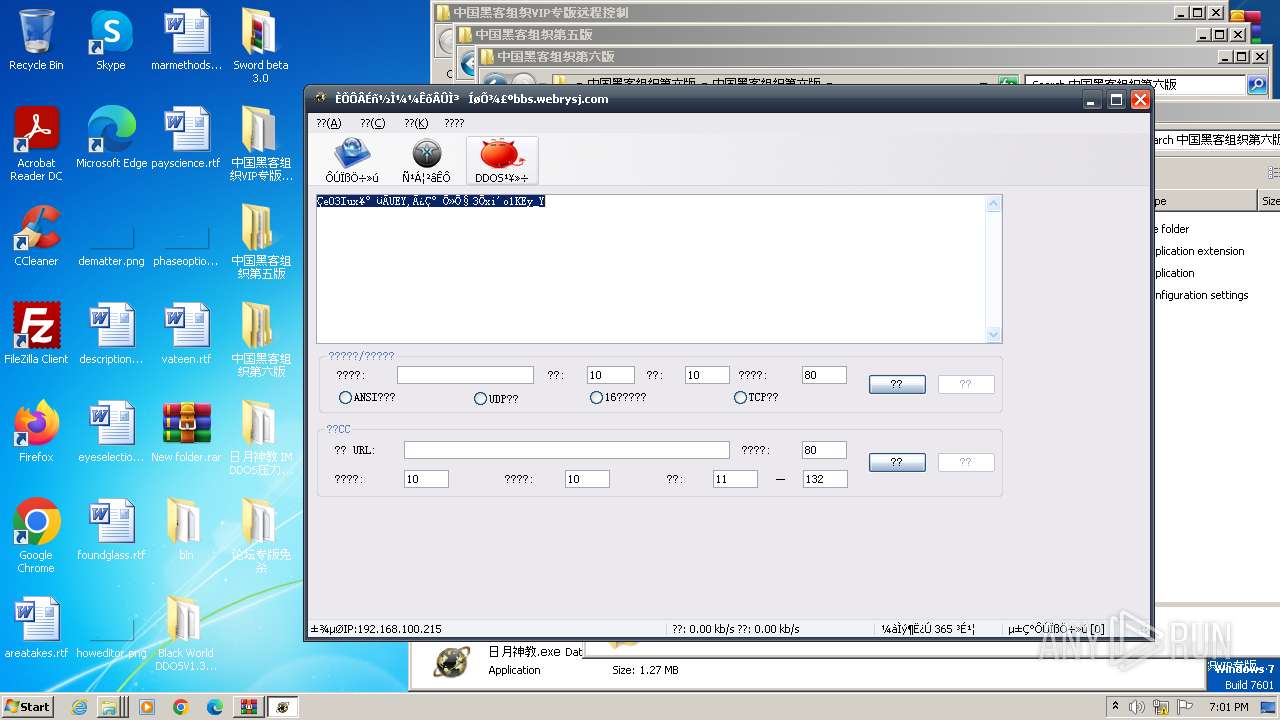The image size is (1280, 720).
Task: Click the port field with 80 in upper section
Action: click(x=824, y=375)
